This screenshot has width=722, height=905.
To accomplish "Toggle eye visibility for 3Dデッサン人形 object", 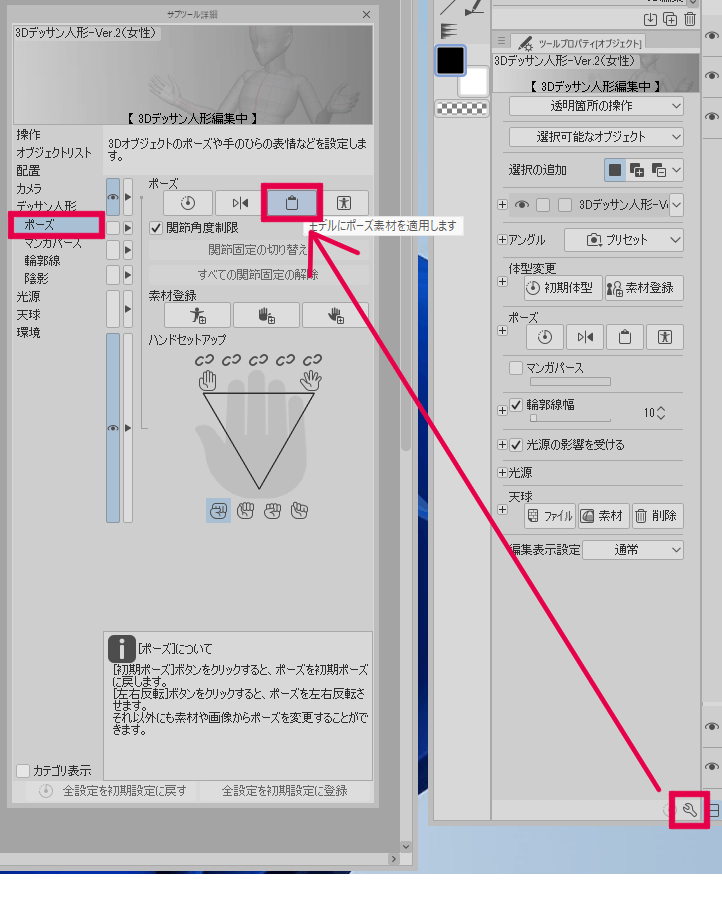I will point(522,205).
